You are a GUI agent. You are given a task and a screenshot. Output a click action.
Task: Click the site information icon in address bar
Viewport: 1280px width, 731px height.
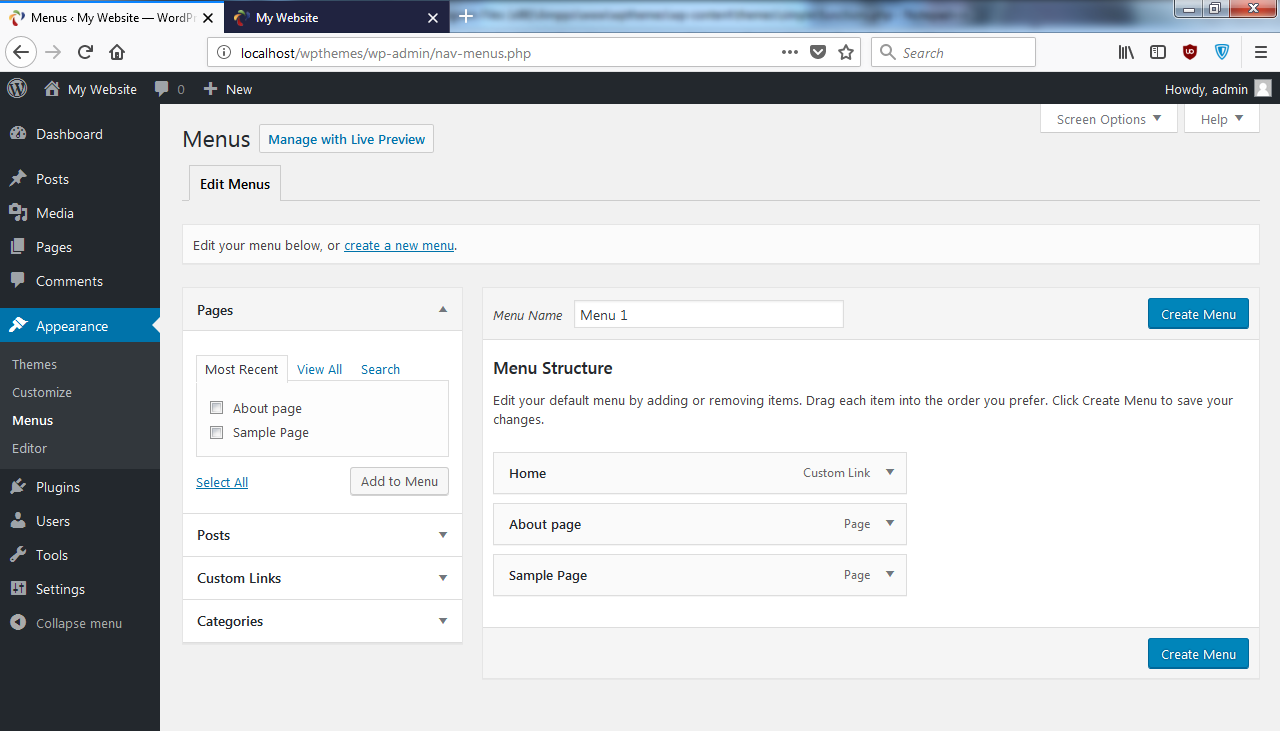pyautogui.click(x=224, y=53)
